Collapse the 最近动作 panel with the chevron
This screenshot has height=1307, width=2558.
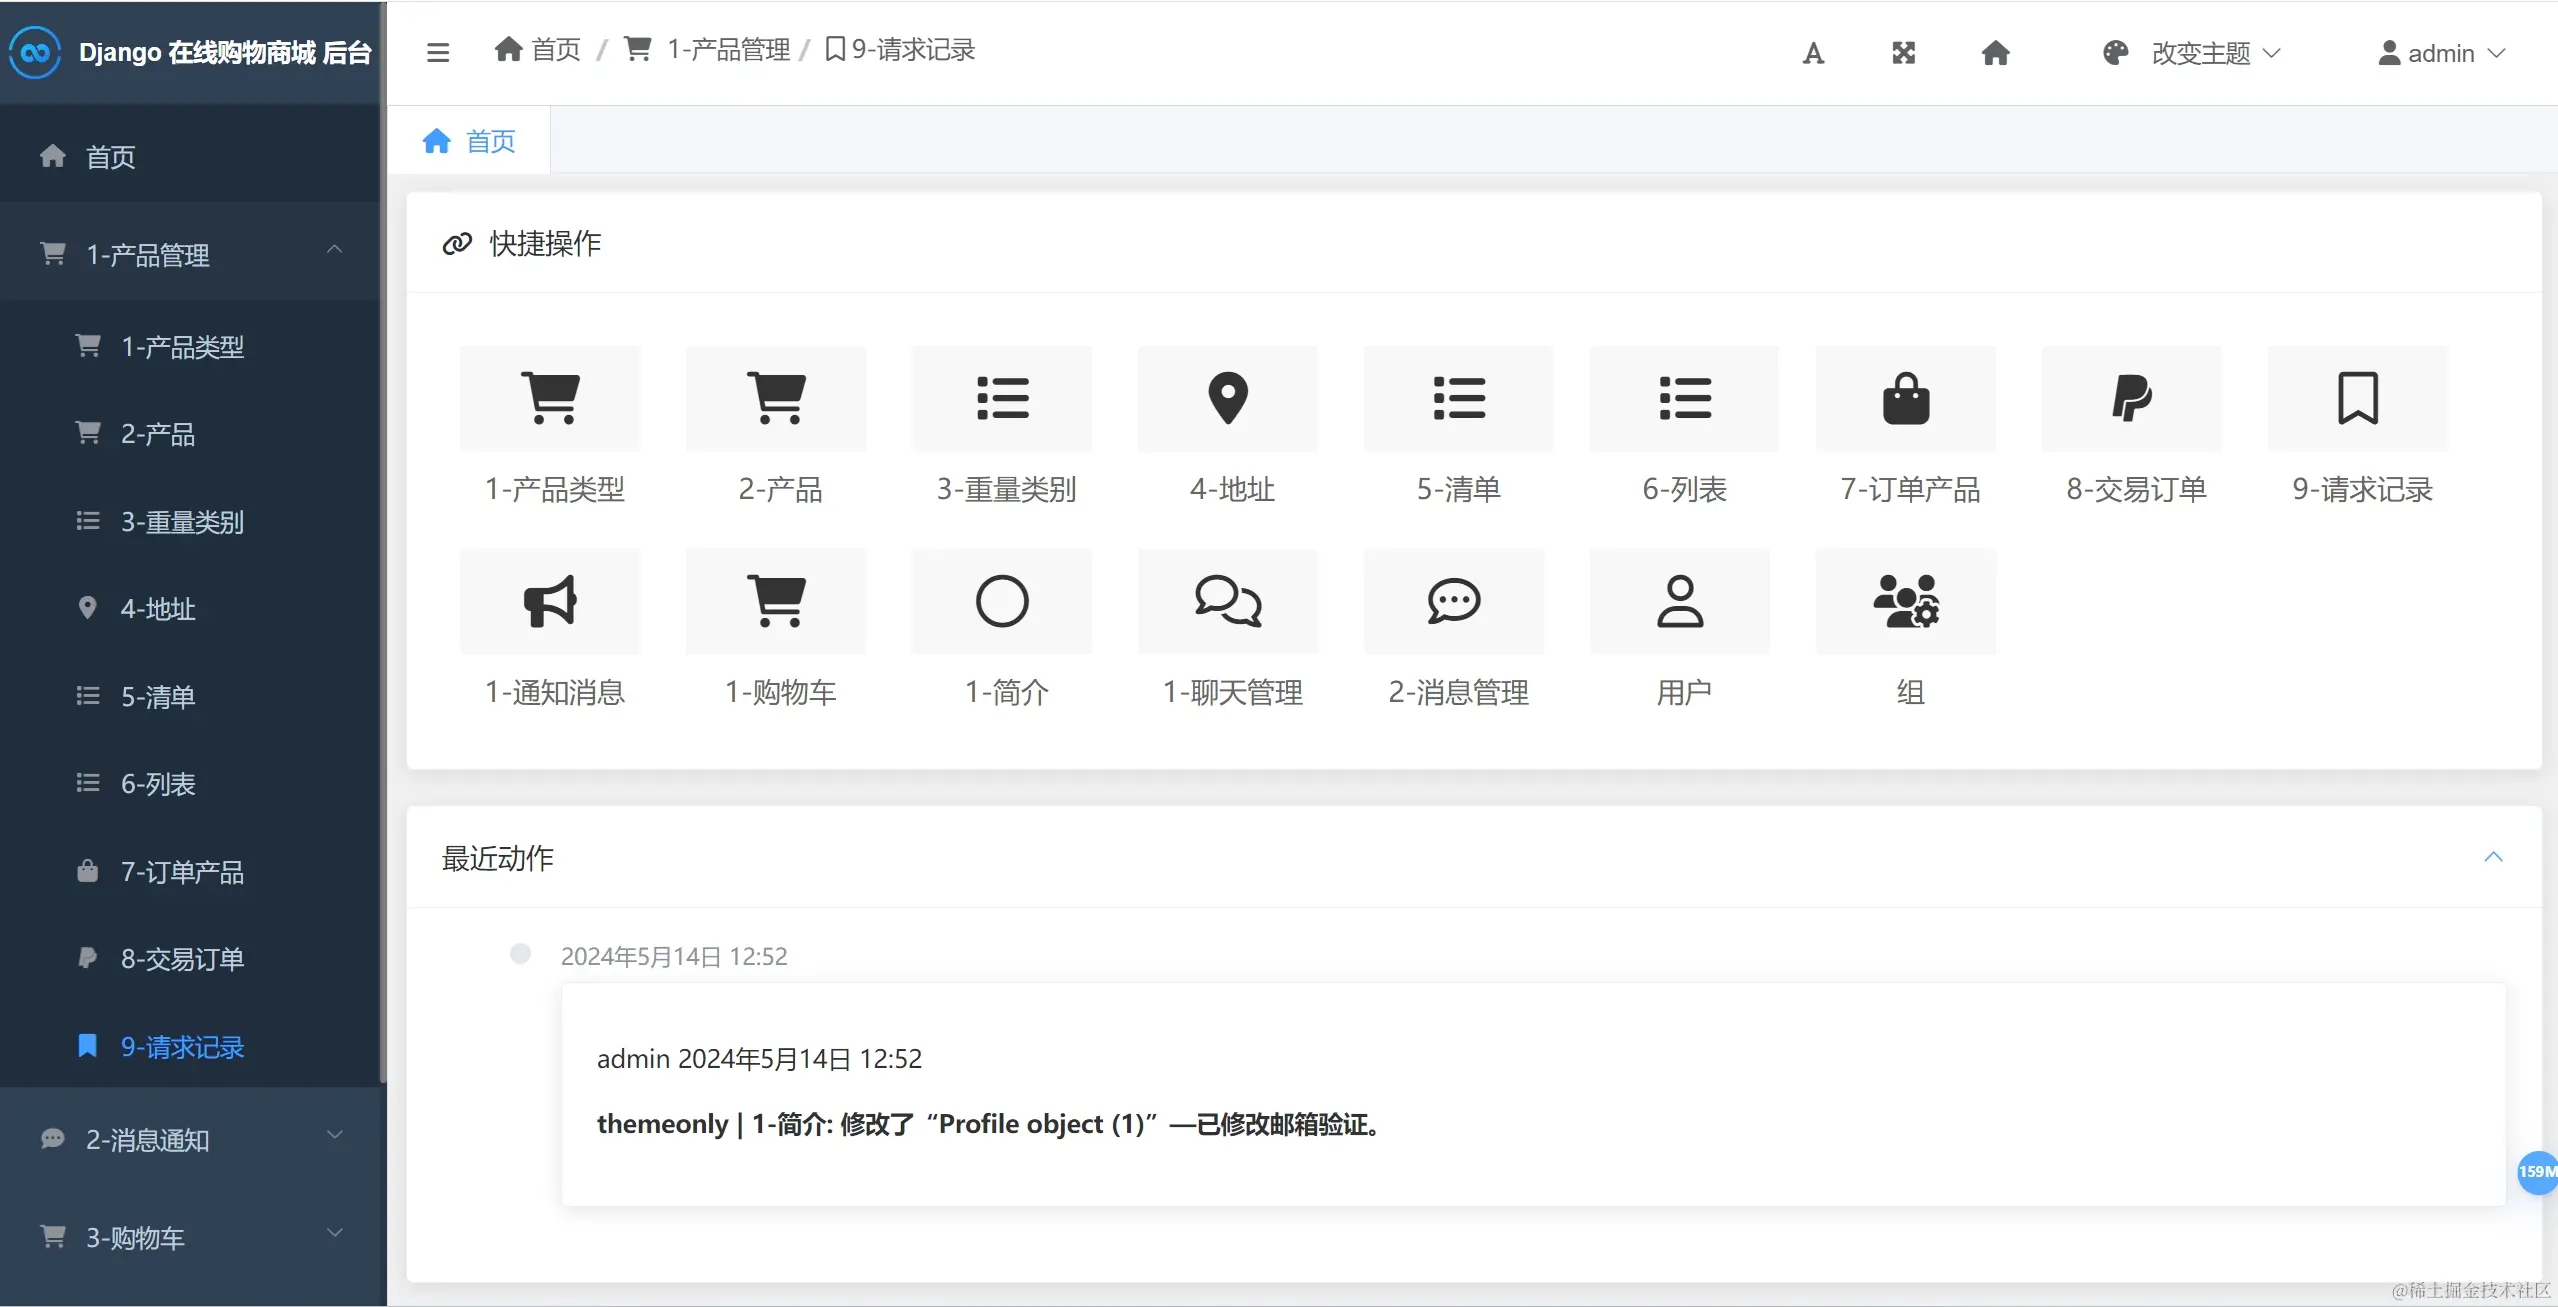click(x=2493, y=857)
